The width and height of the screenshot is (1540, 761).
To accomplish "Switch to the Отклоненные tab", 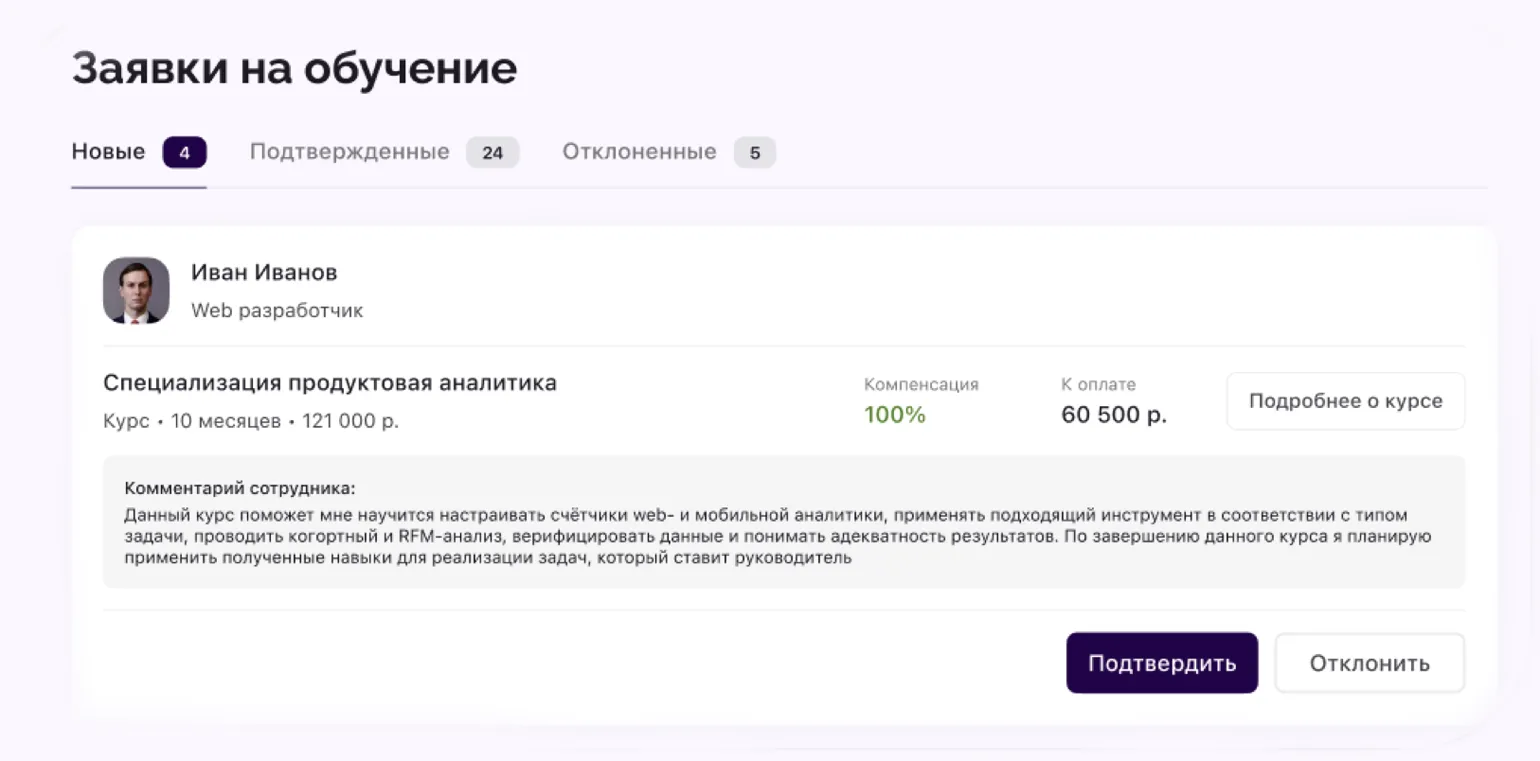I will click(x=639, y=152).
